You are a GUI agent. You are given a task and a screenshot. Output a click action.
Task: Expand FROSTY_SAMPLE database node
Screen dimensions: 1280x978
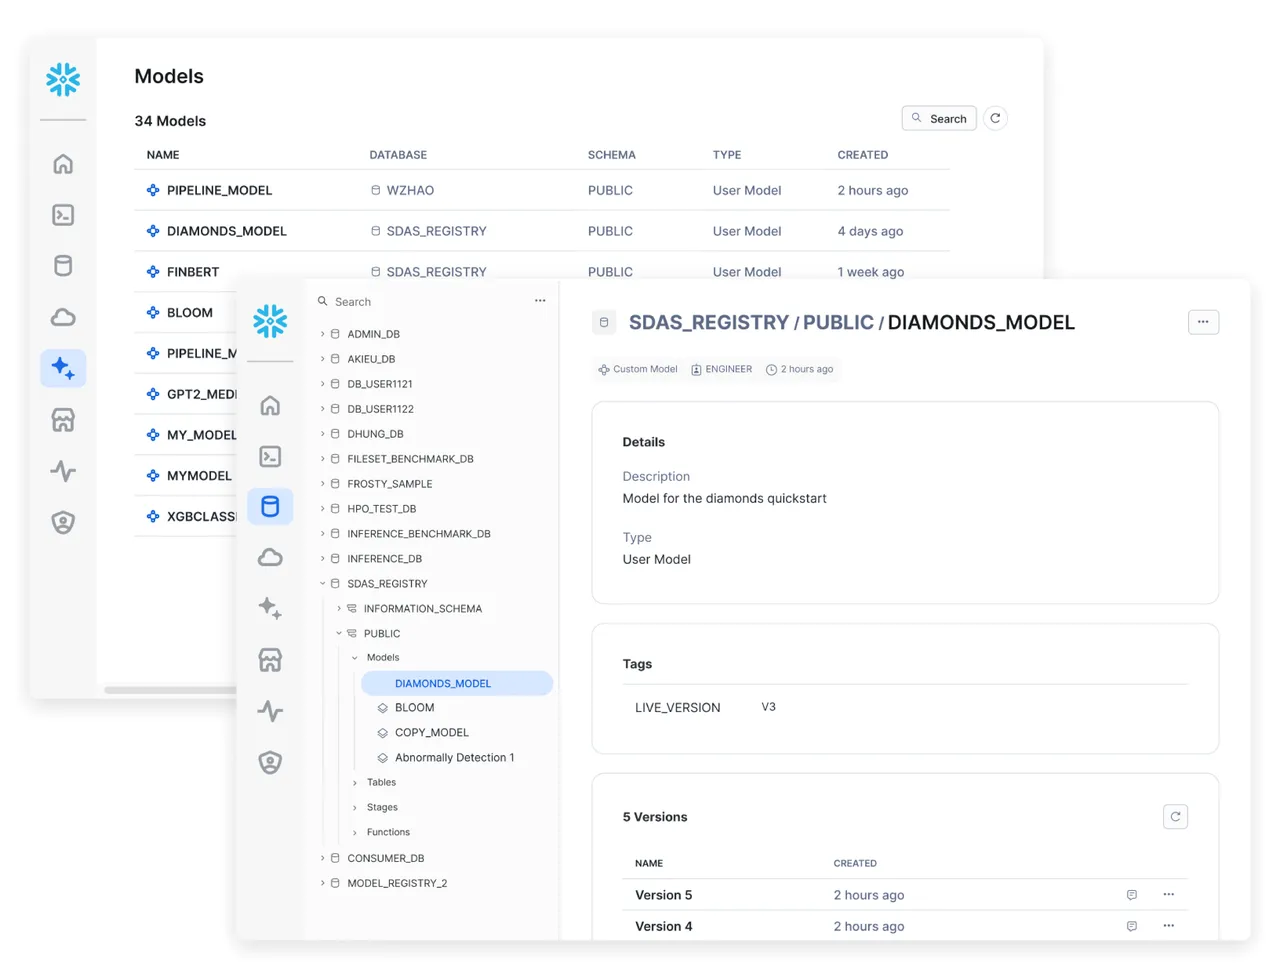pyautogui.click(x=322, y=484)
